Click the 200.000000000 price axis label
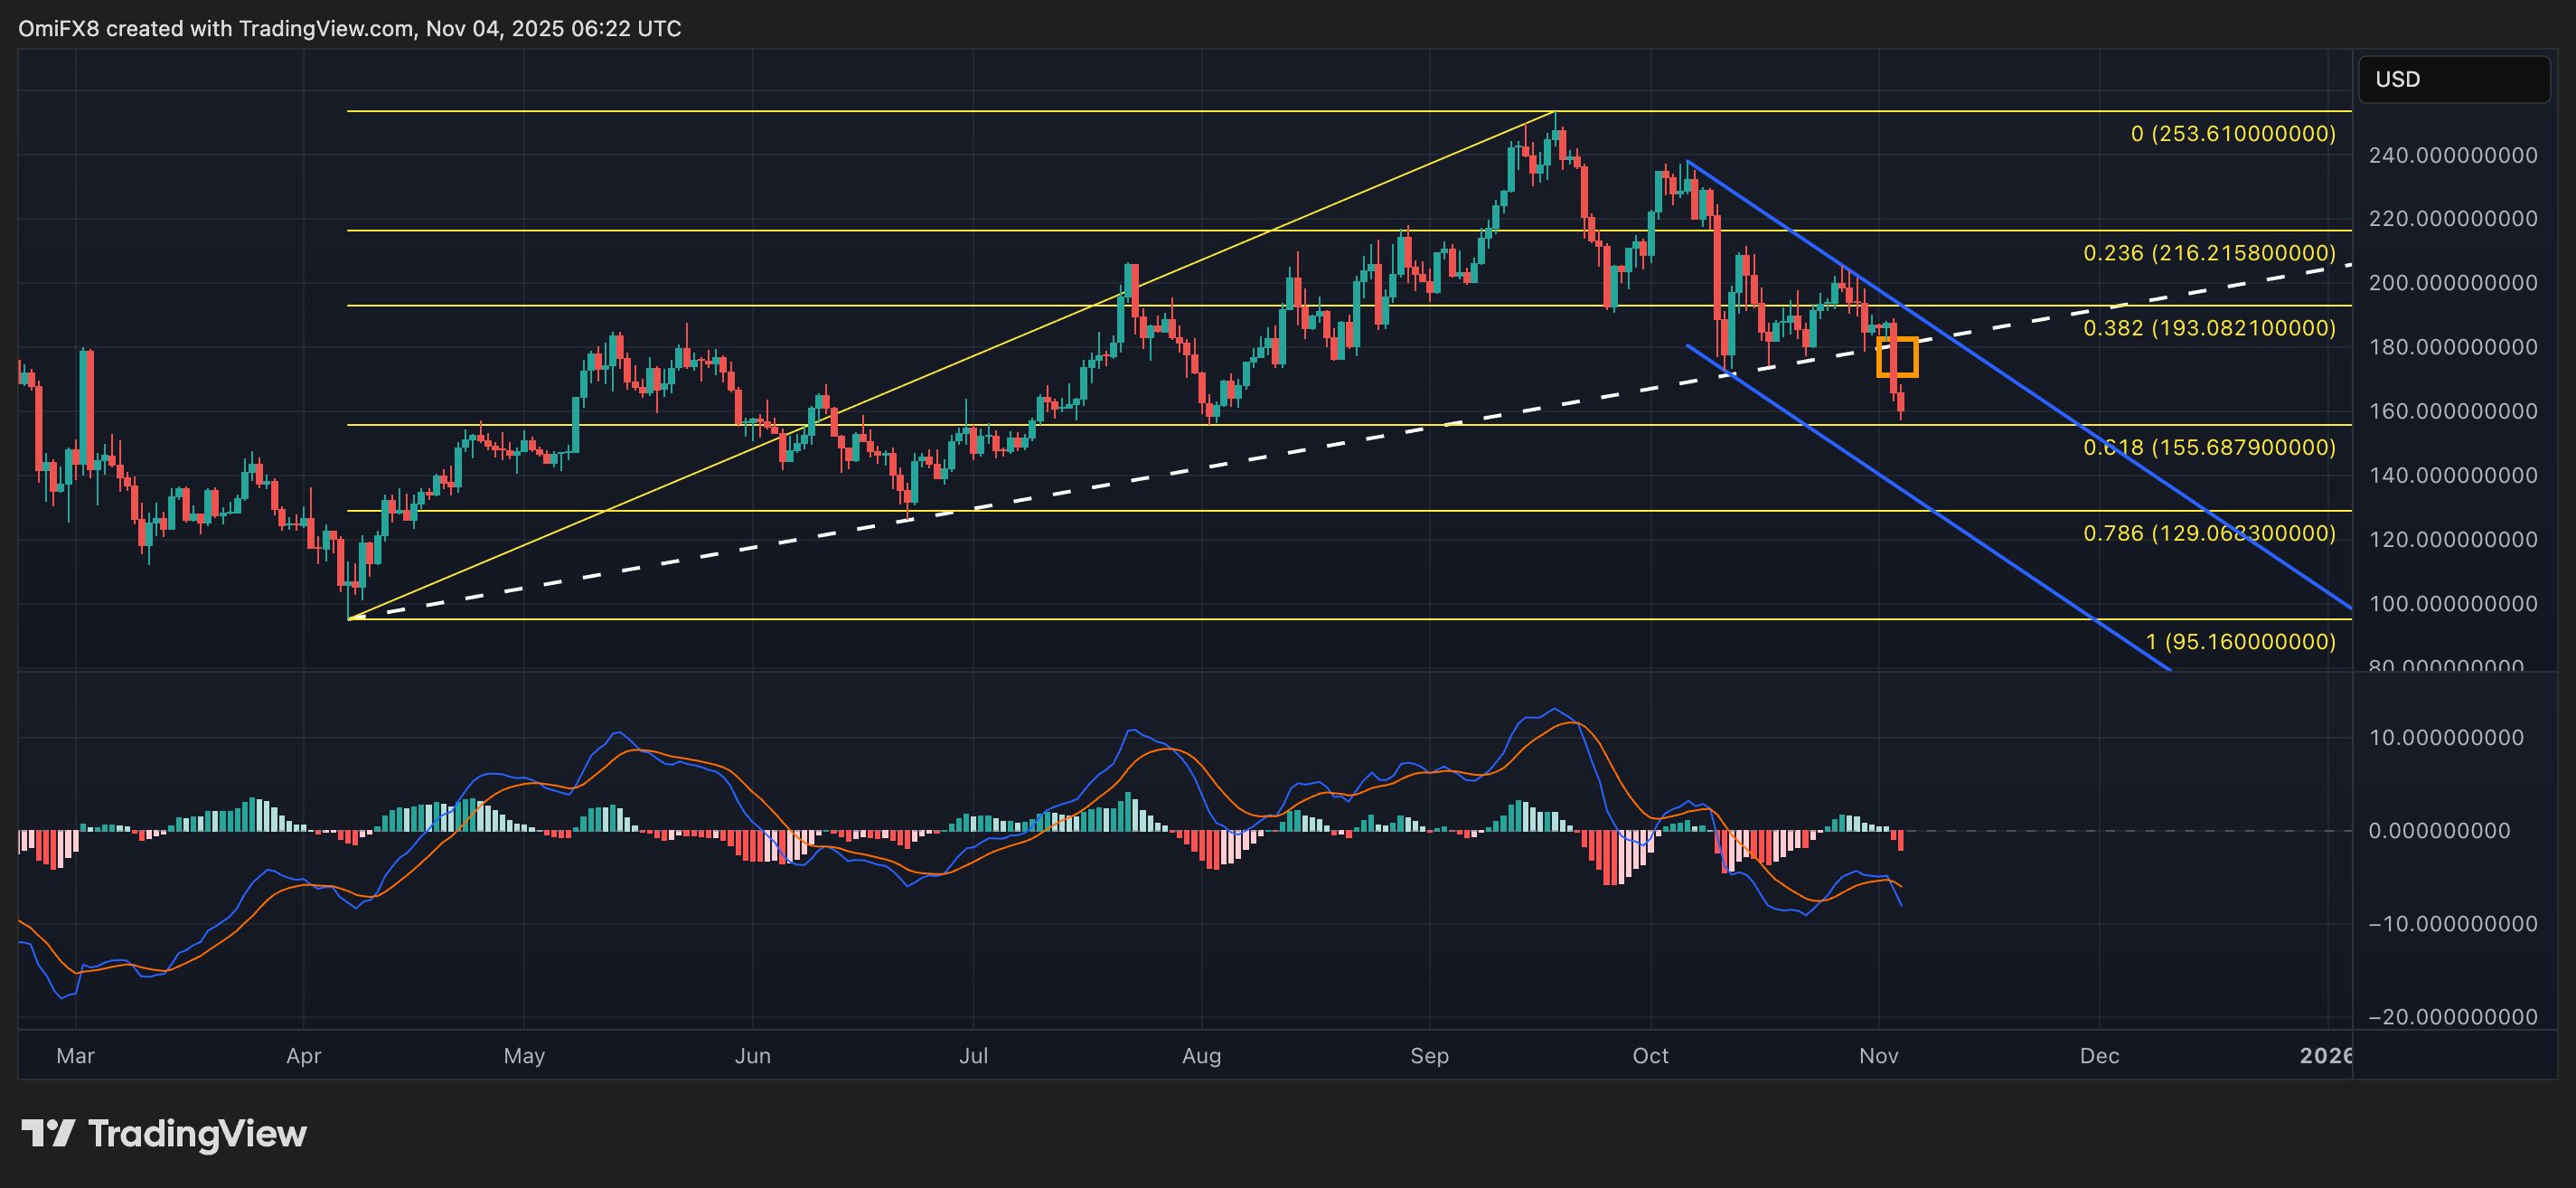 click(x=2452, y=283)
